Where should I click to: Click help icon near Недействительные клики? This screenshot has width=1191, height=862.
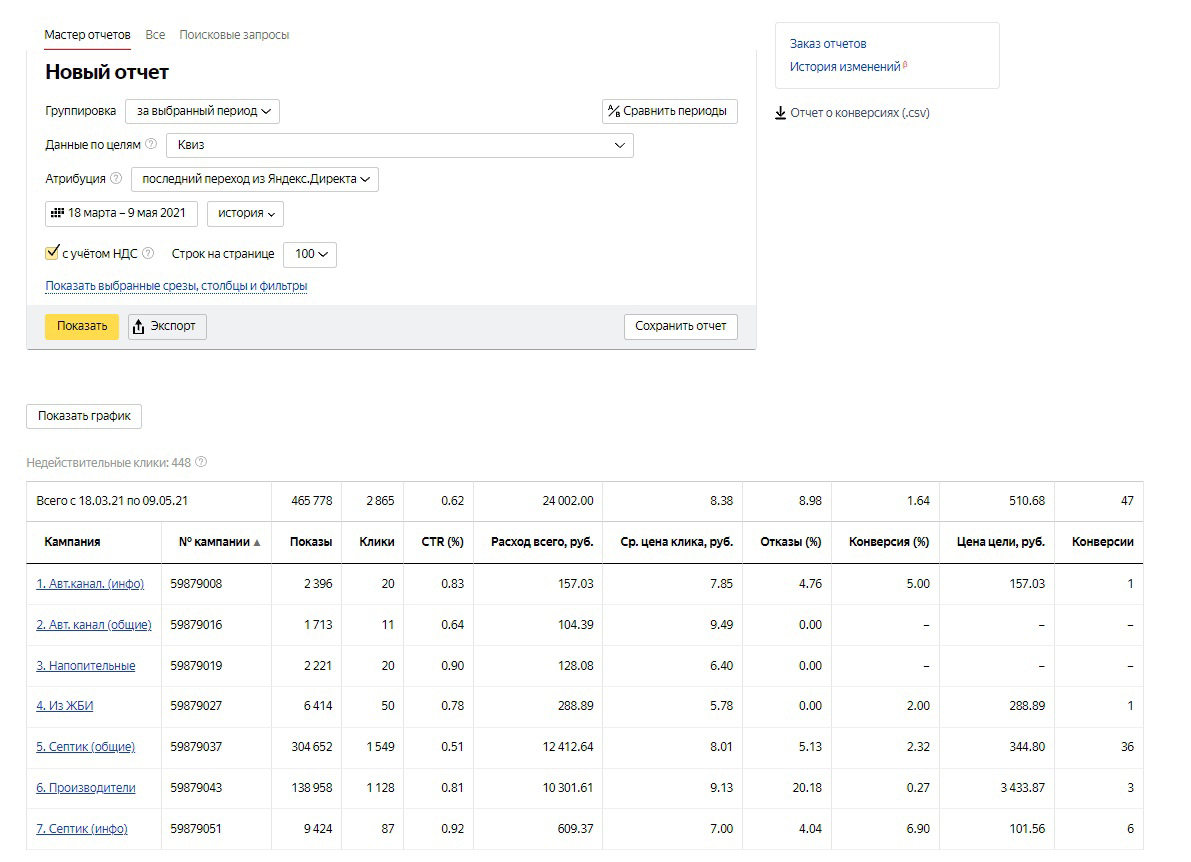(x=201, y=462)
